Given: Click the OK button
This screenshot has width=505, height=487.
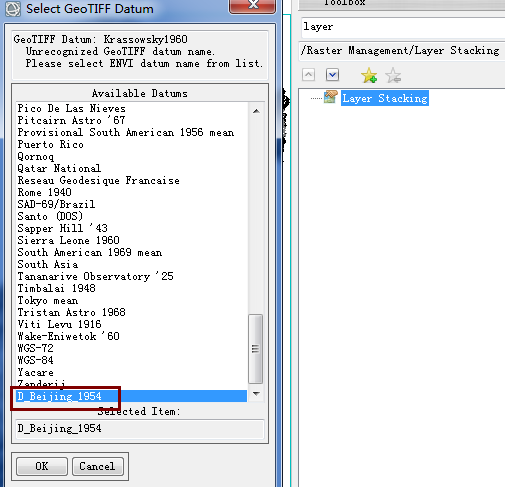Looking at the screenshot, I should [42, 466].
